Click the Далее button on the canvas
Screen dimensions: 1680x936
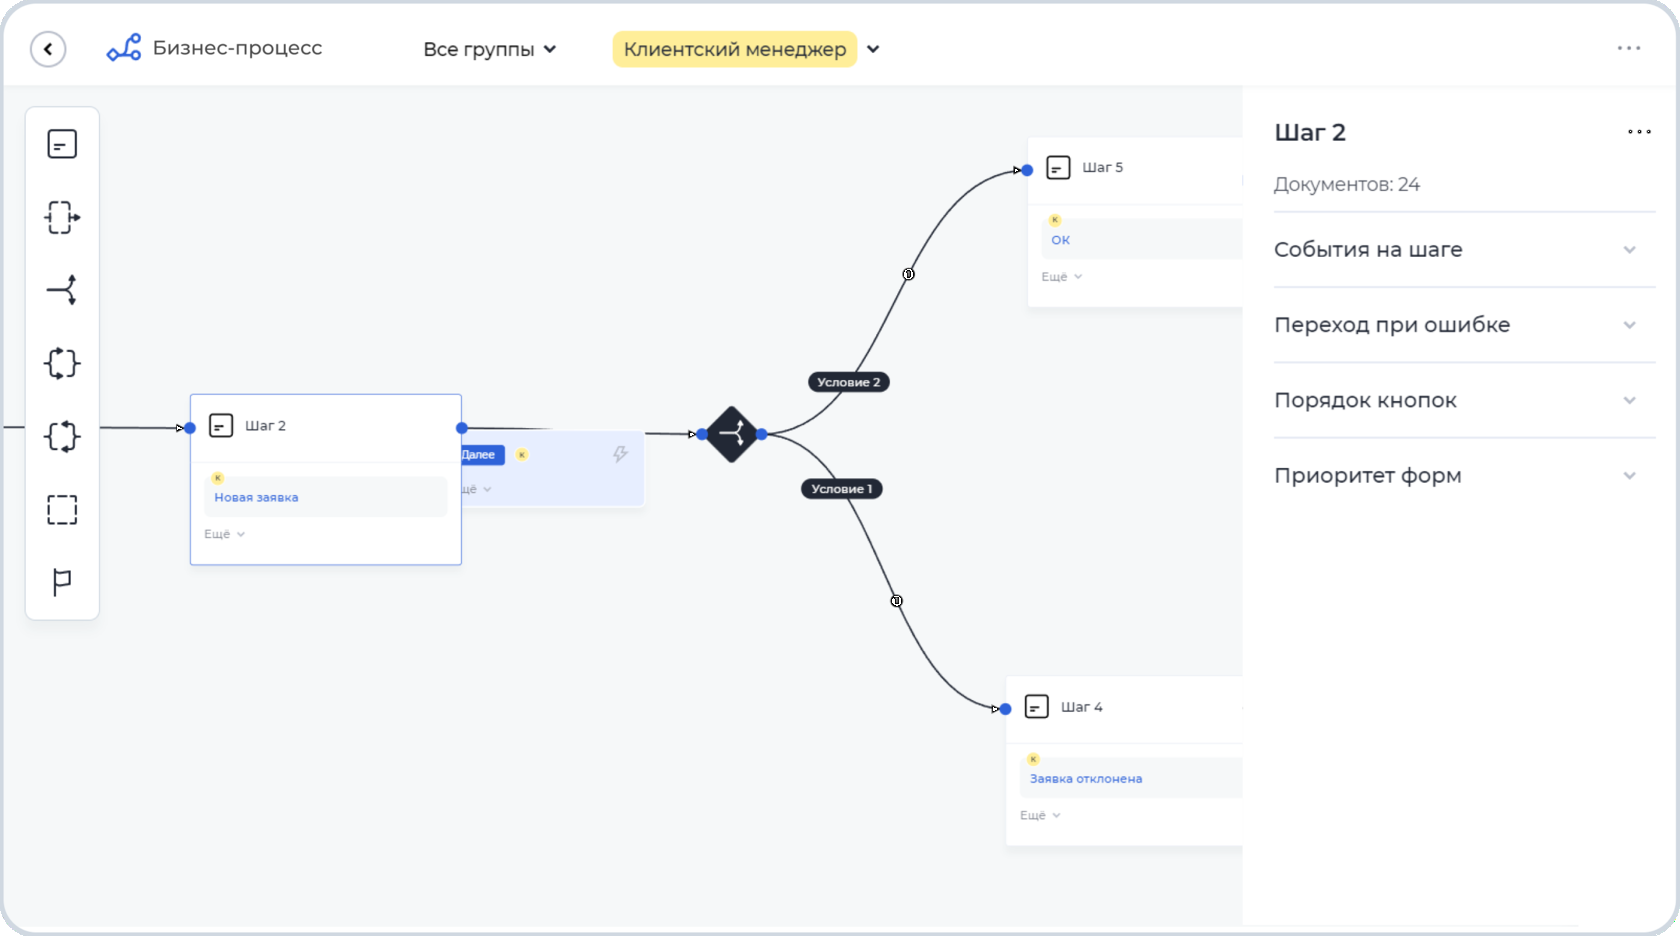[x=481, y=455]
